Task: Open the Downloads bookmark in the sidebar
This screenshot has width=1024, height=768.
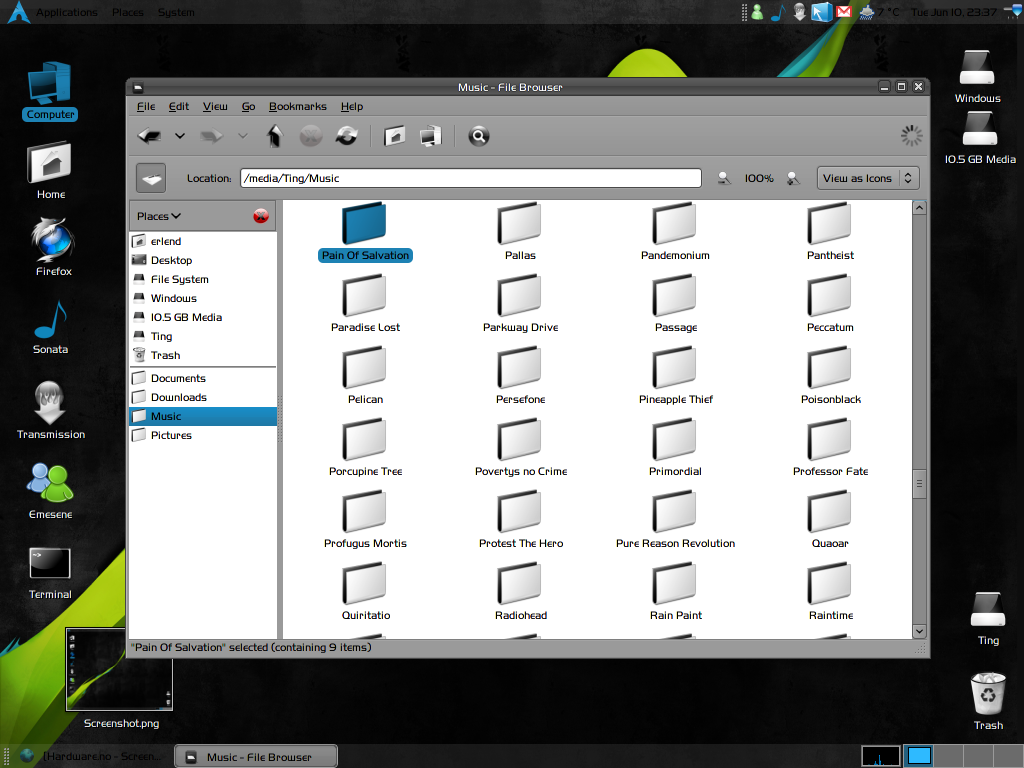Action: point(203,397)
